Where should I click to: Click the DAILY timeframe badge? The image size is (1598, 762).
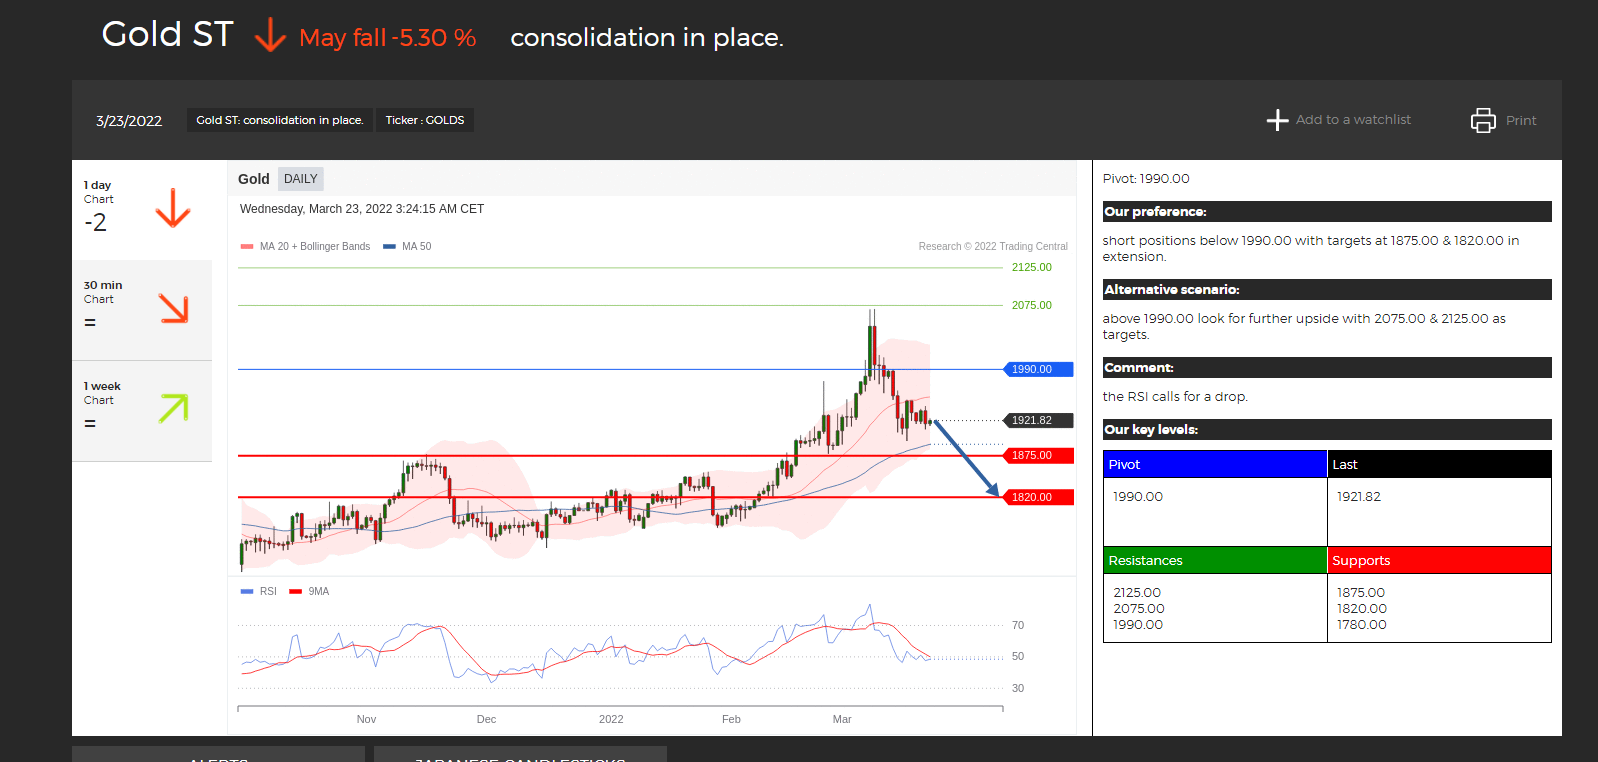tap(300, 179)
